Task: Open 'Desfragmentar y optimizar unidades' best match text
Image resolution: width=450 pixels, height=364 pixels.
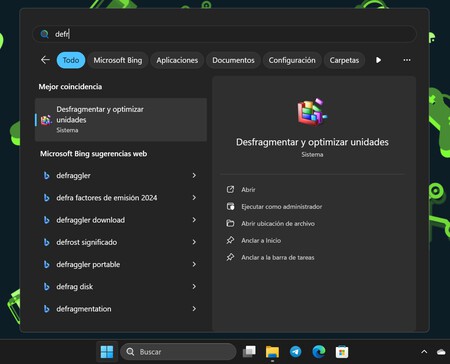Action: coord(100,114)
